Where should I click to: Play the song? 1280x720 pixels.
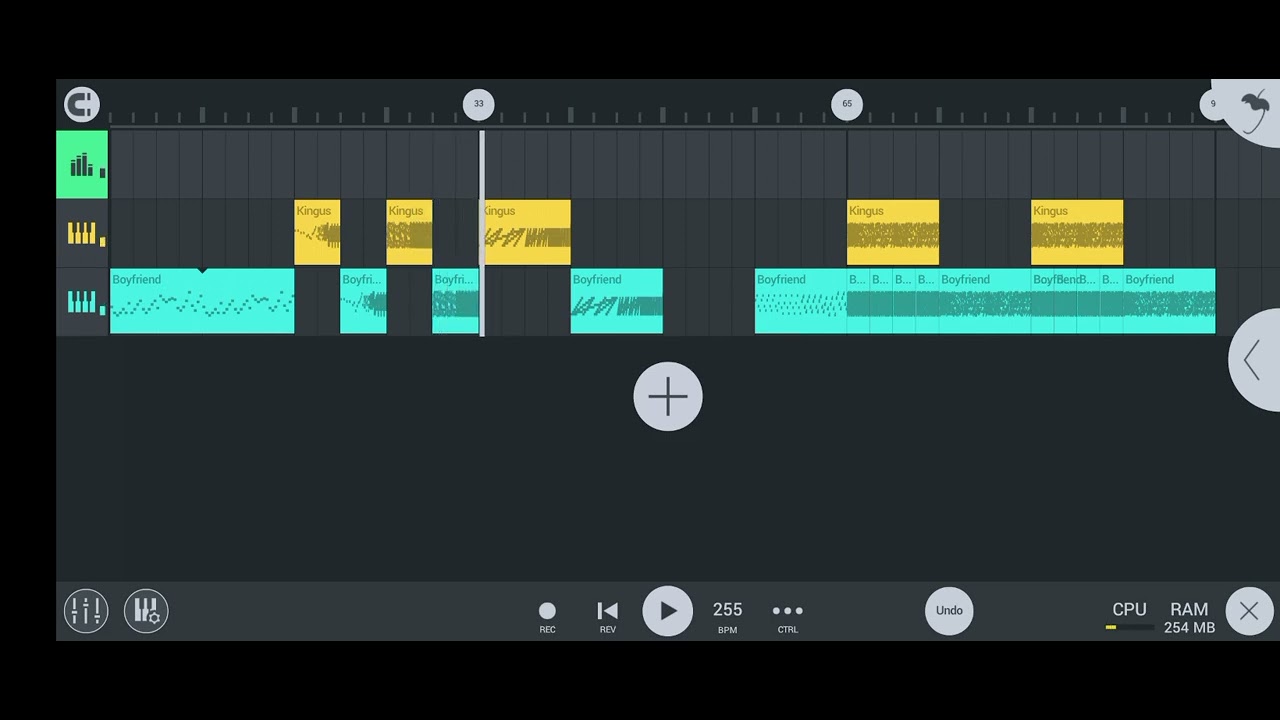point(668,611)
